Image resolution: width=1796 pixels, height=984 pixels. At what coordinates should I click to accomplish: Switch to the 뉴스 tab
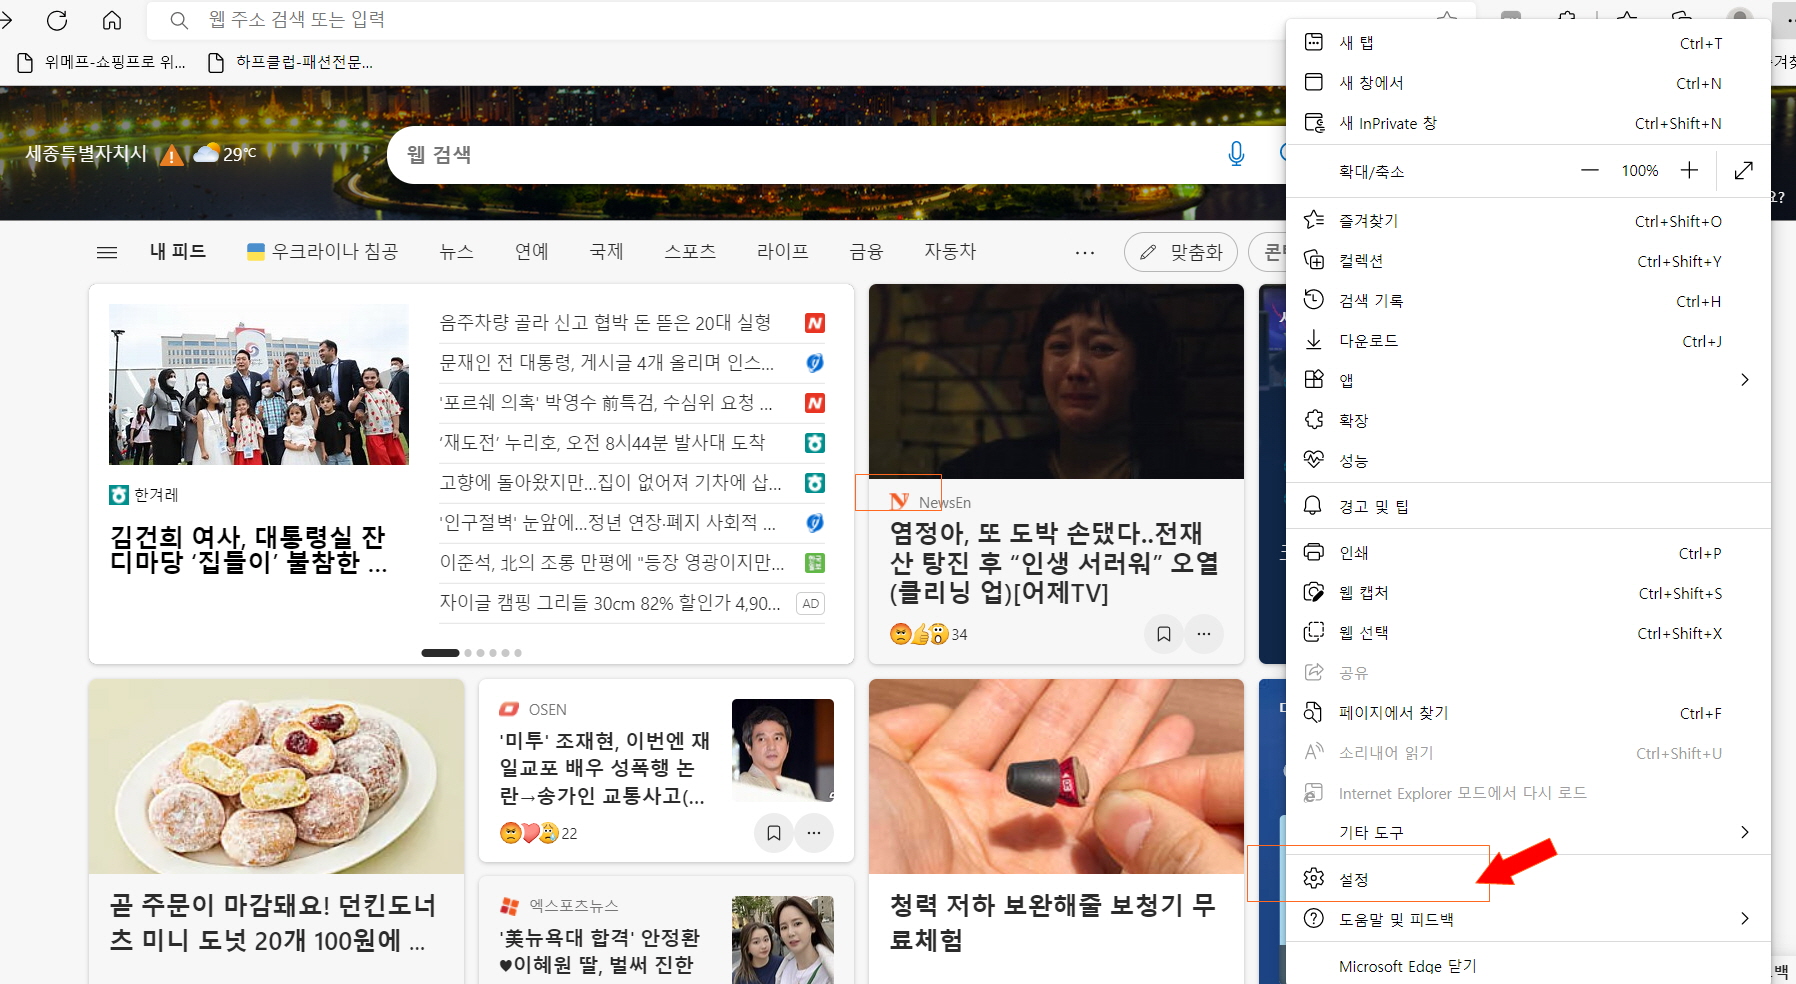(456, 251)
